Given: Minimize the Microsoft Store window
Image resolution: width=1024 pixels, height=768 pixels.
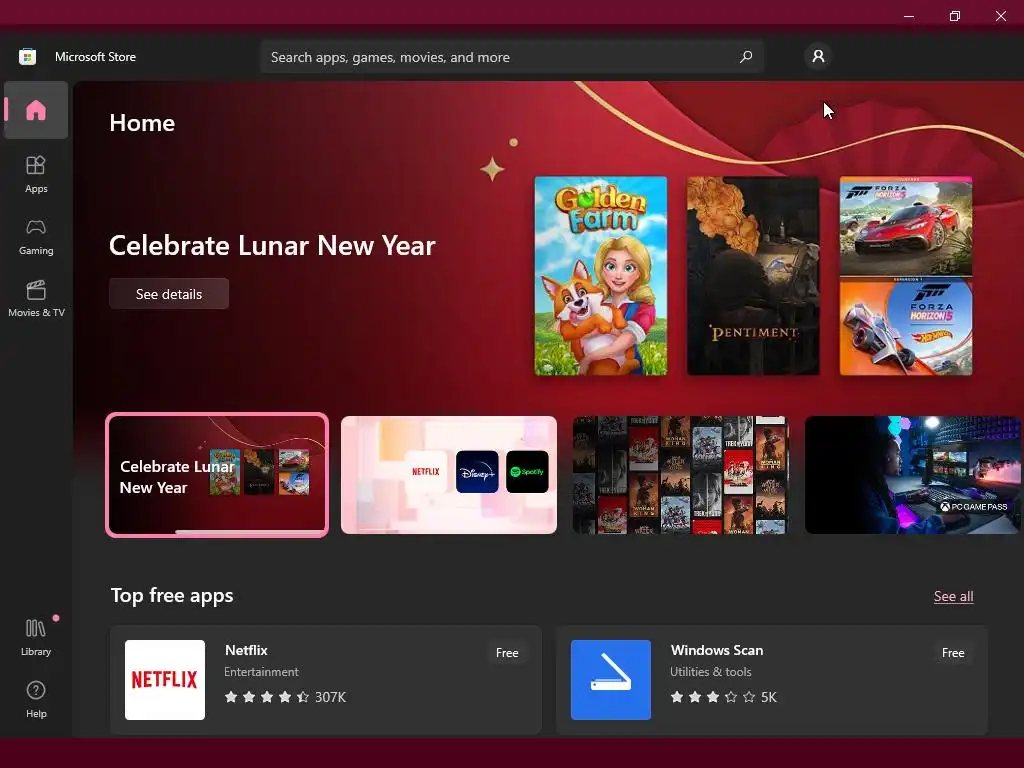Looking at the screenshot, I should pyautogui.click(x=908, y=16).
